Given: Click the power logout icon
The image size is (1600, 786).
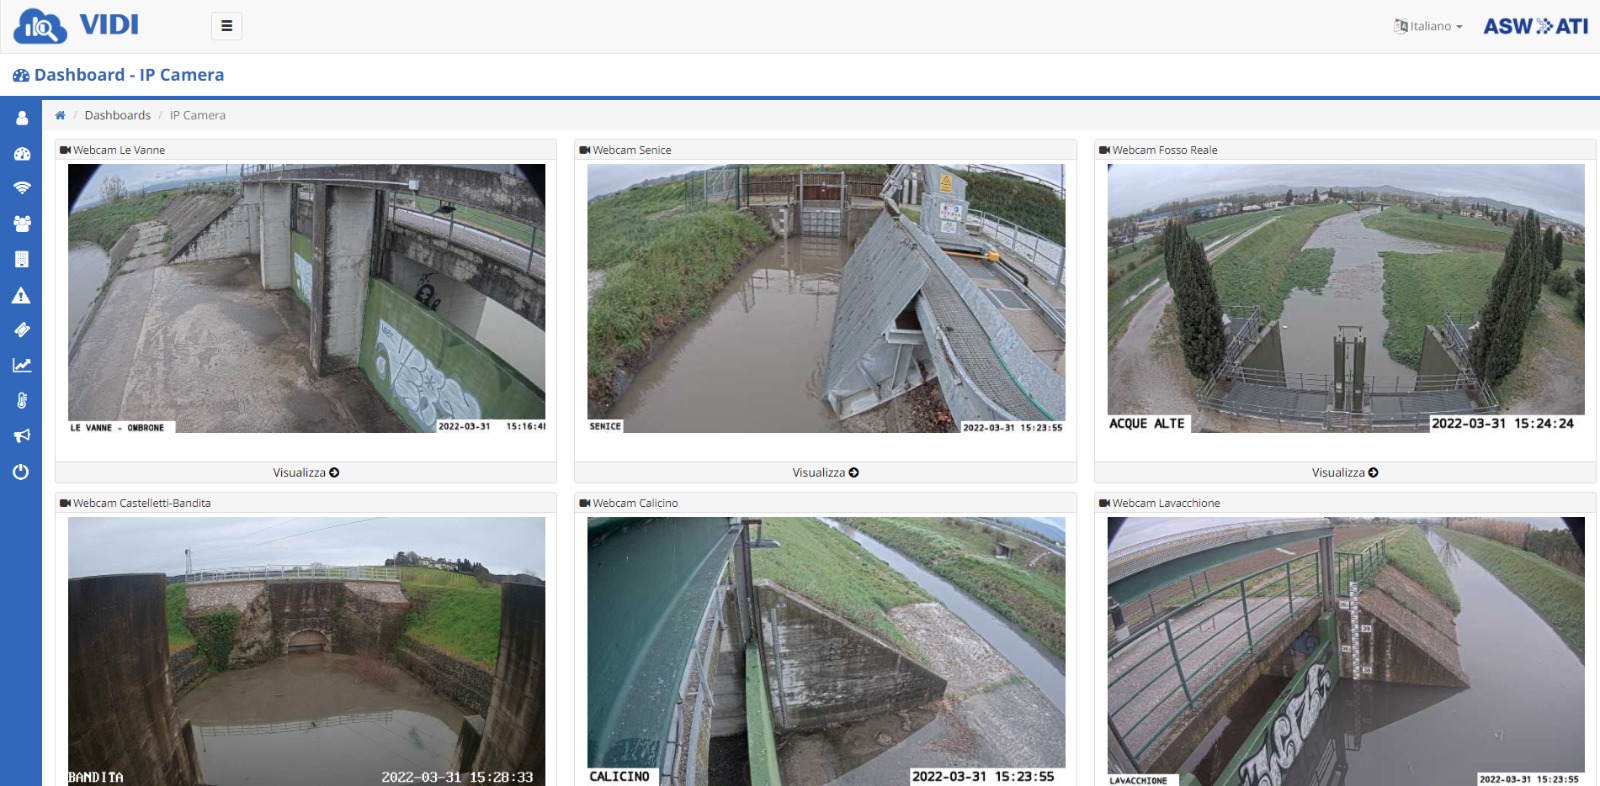Looking at the screenshot, I should click(21, 472).
